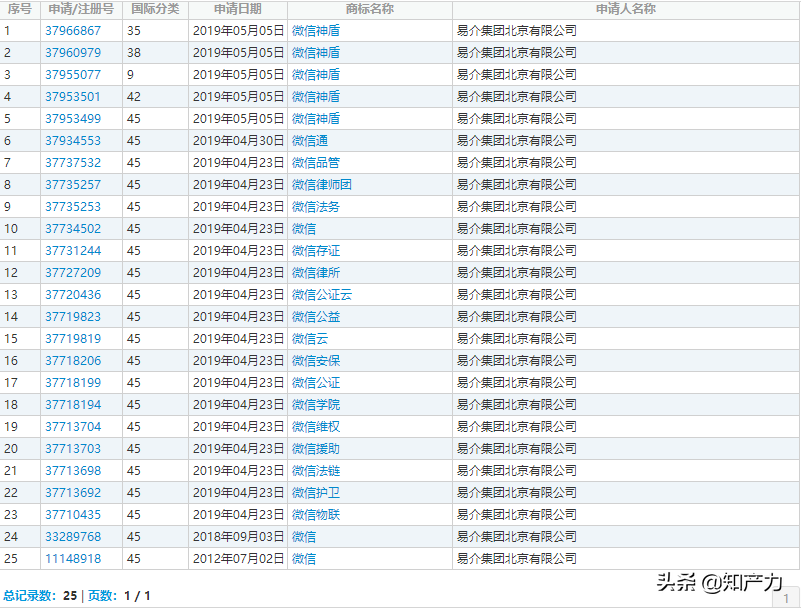
Task: Open the 微信公益 trademark link
Action: point(316,316)
